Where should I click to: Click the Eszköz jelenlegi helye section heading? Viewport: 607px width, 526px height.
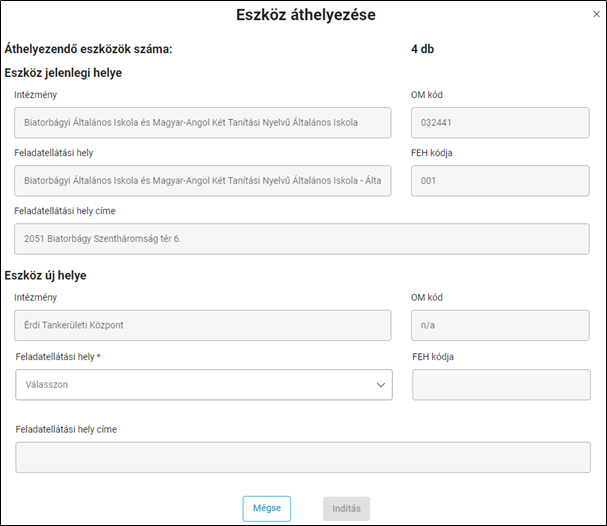click(x=63, y=73)
